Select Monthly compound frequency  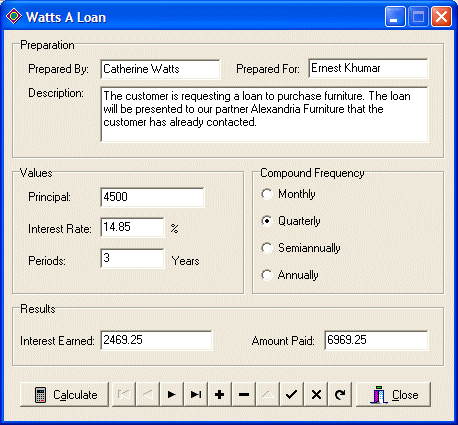pos(288,194)
